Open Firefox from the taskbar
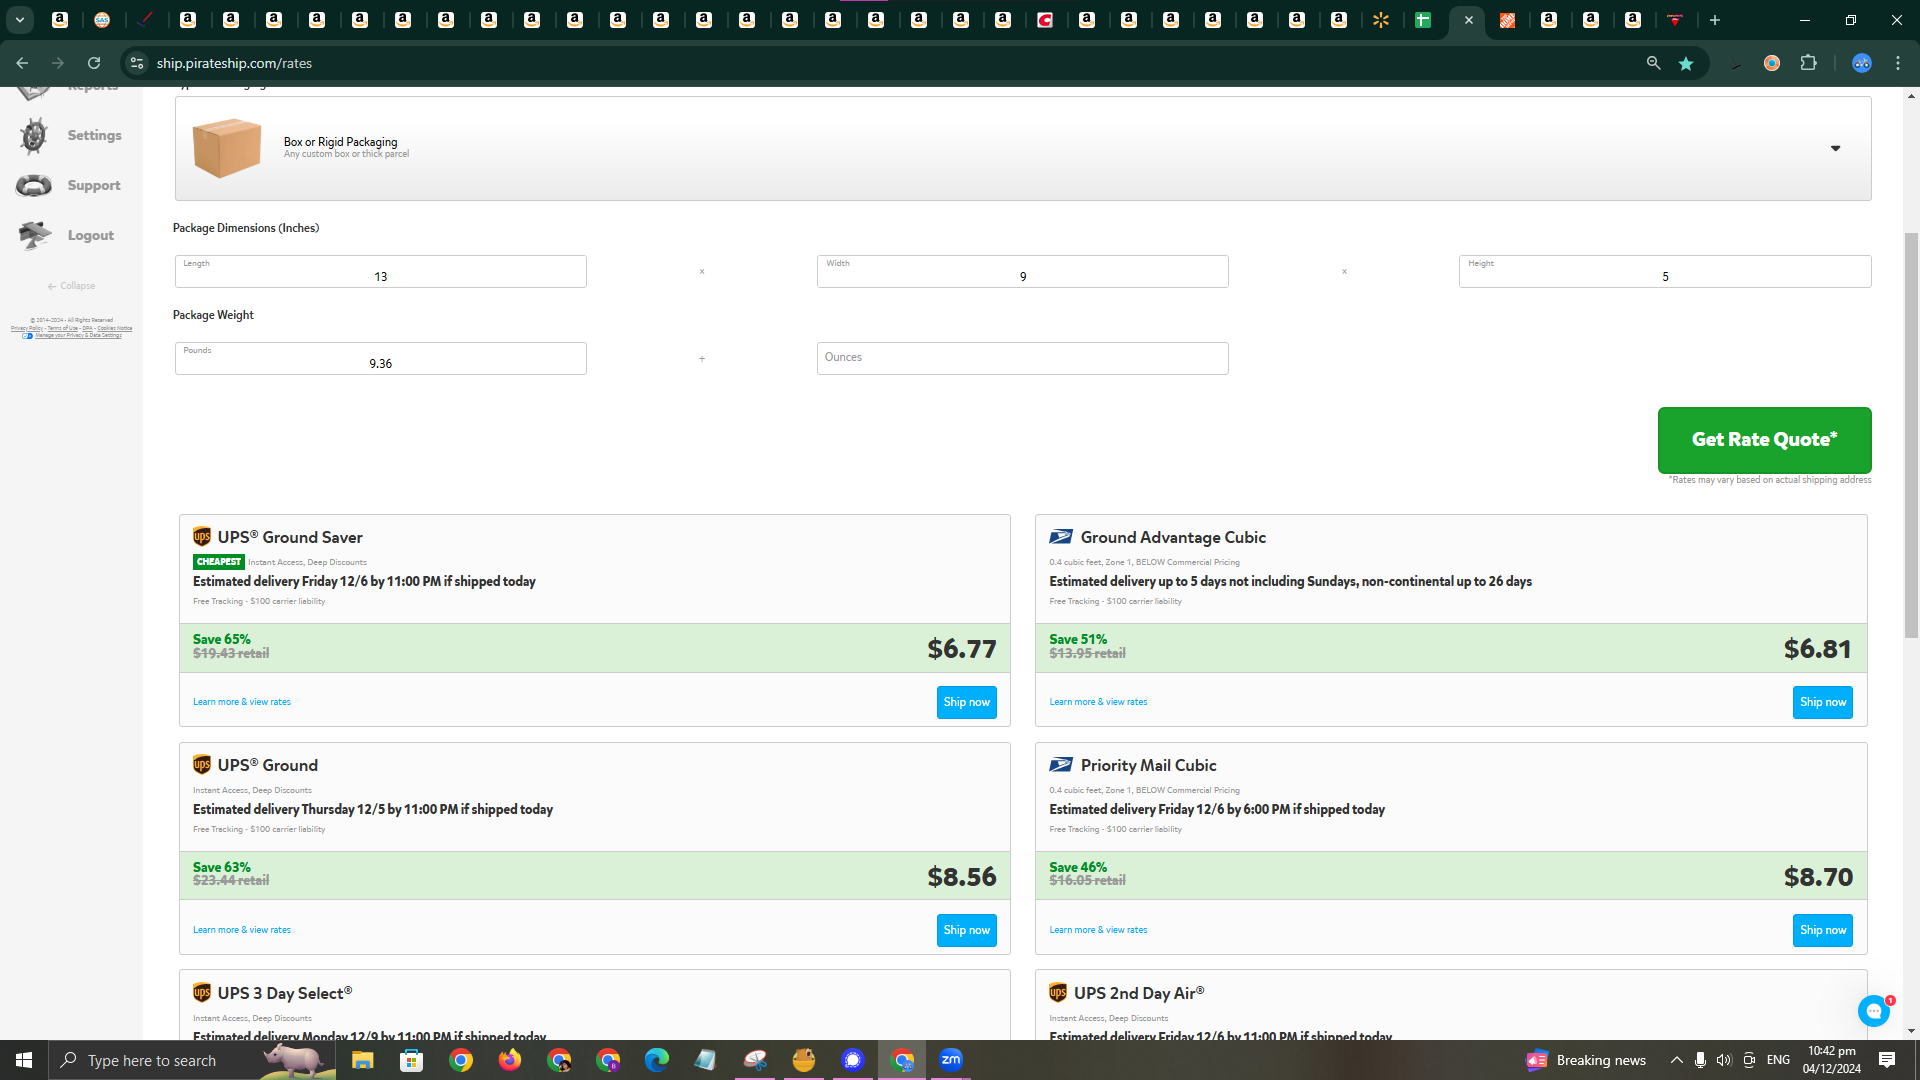 510,1060
